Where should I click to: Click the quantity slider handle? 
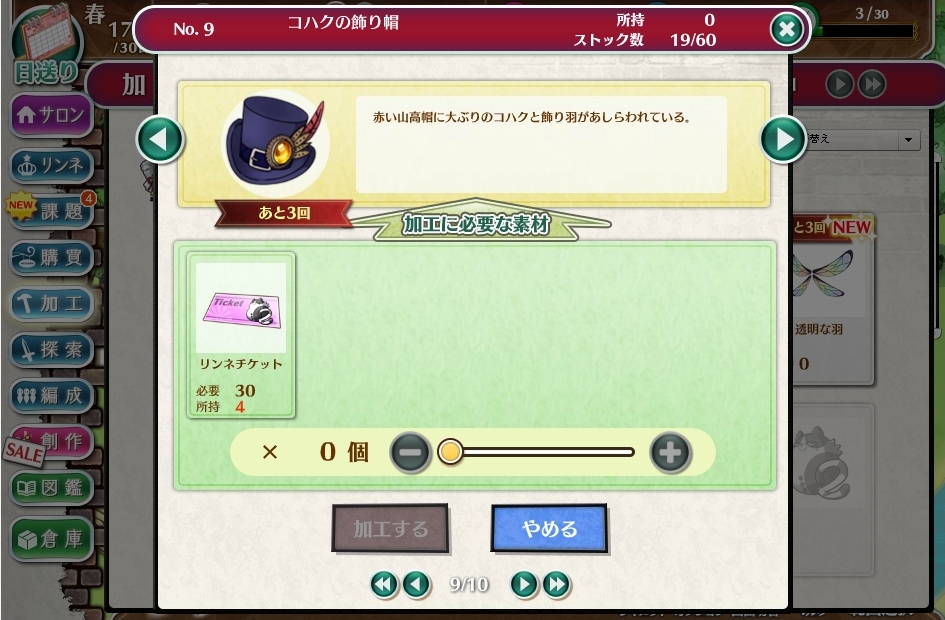click(450, 451)
